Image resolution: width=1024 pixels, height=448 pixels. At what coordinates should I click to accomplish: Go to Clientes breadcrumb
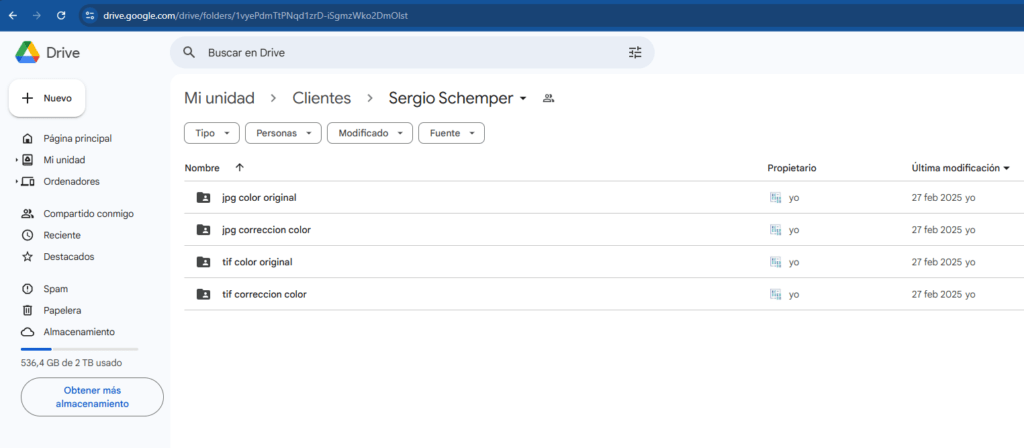tap(321, 99)
